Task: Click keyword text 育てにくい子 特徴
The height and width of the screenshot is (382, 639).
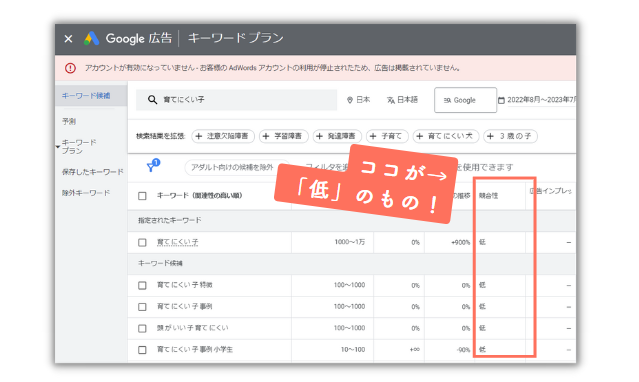Action: pyautogui.click(x=185, y=285)
